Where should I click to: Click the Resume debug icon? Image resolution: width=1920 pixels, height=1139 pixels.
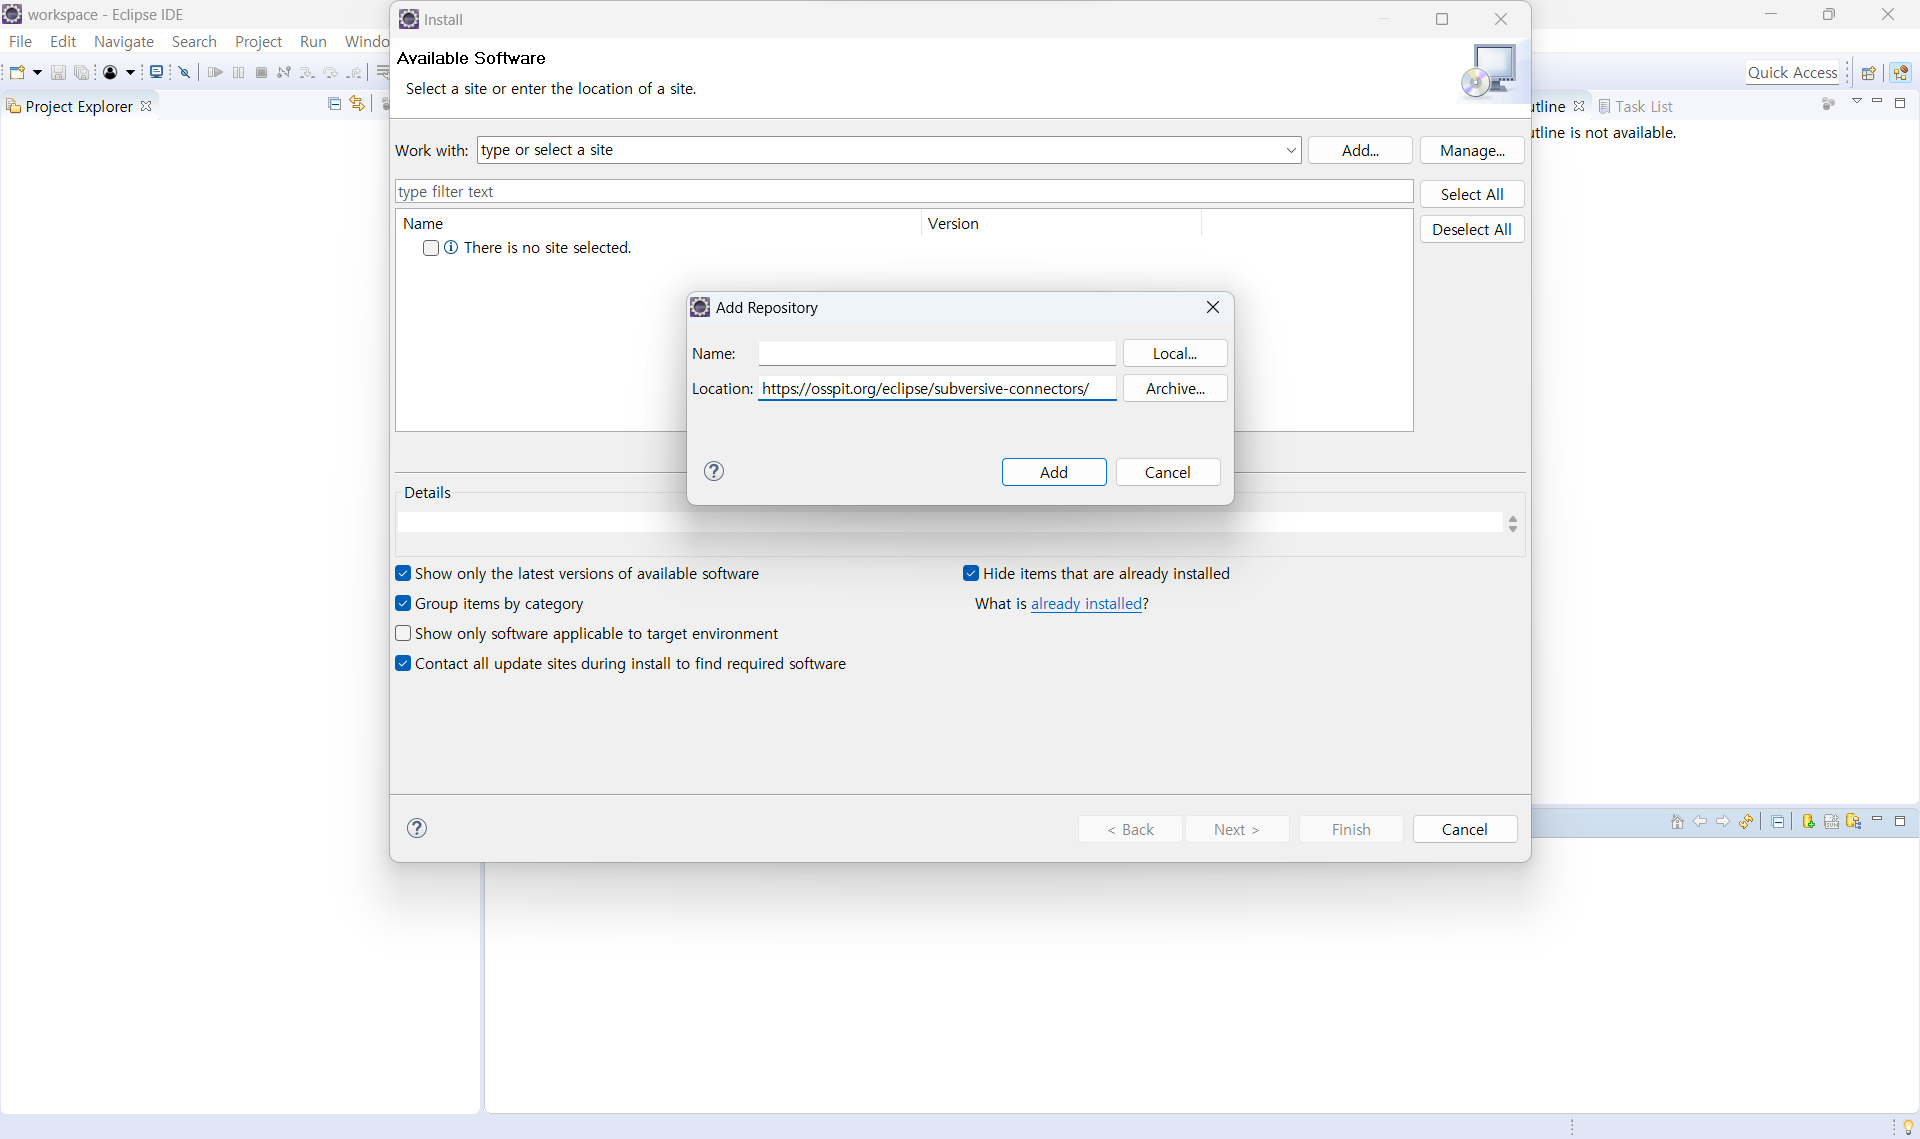coord(215,72)
